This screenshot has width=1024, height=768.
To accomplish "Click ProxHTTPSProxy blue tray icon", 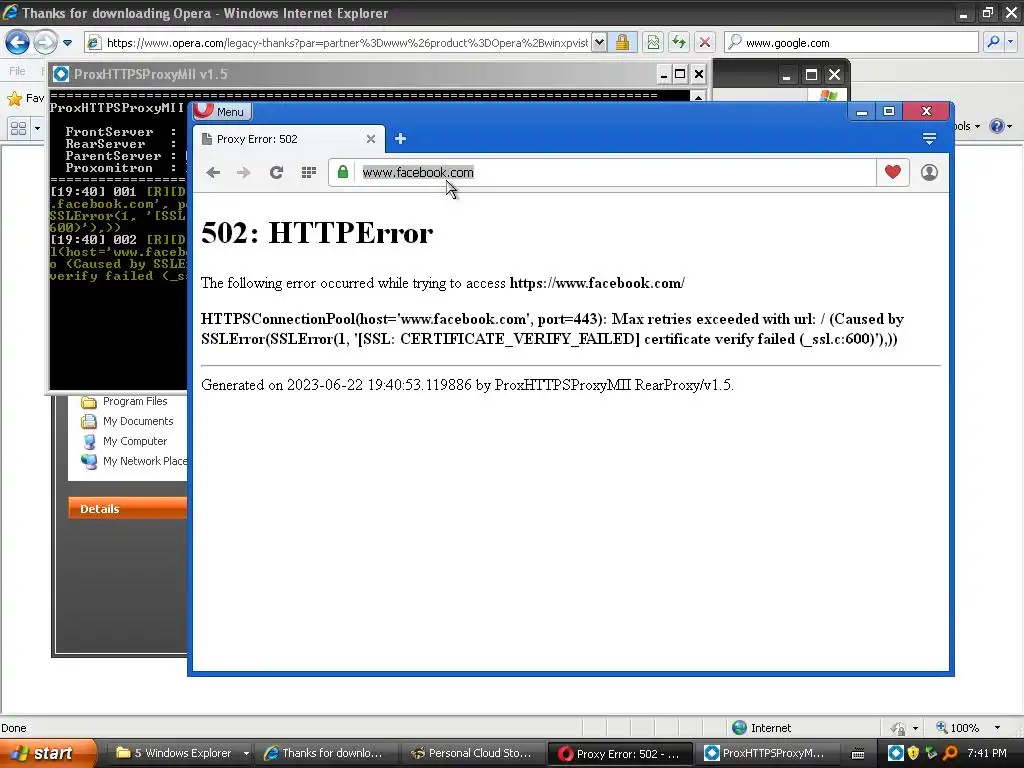I will pyautogui.click(x=896, y=753).
